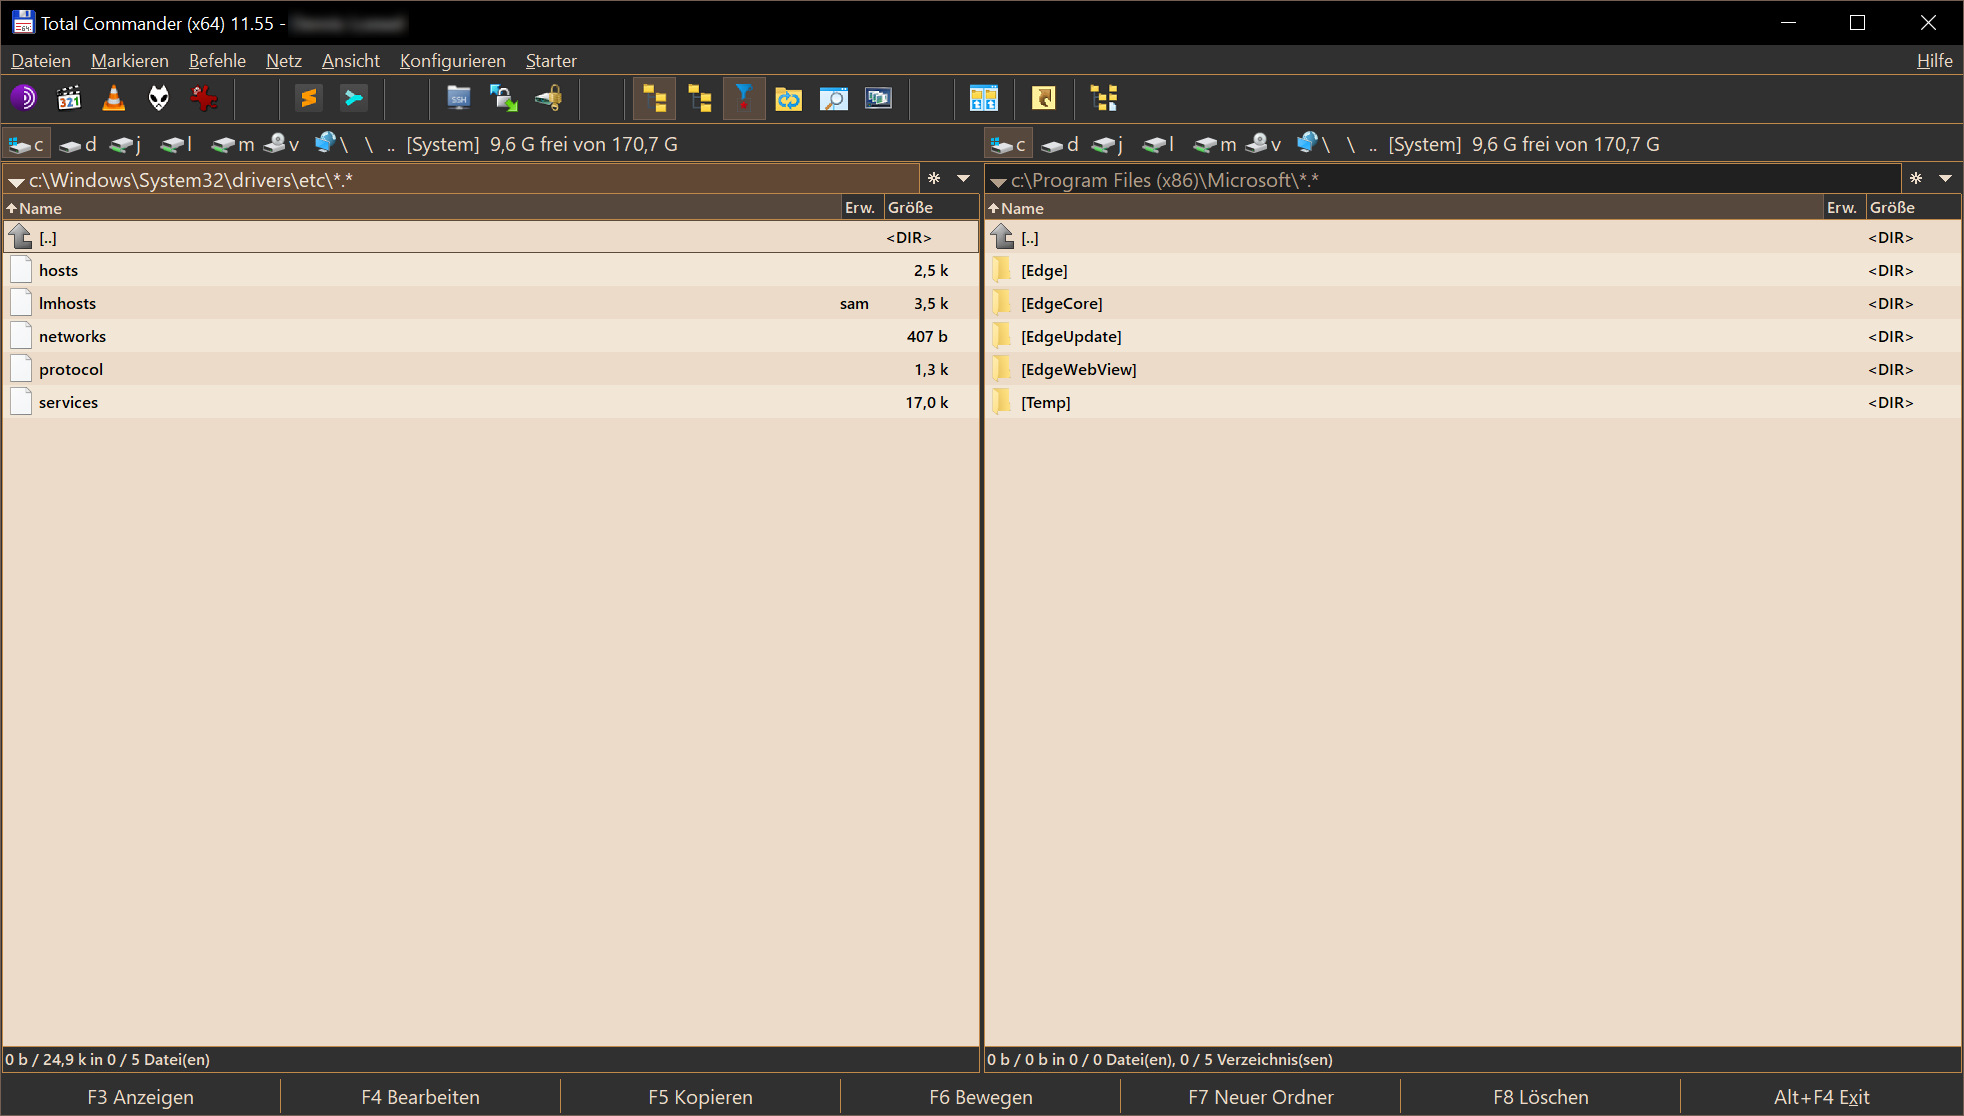Open the Netz menu
Screen dimensions: 1964x1116
283,61
